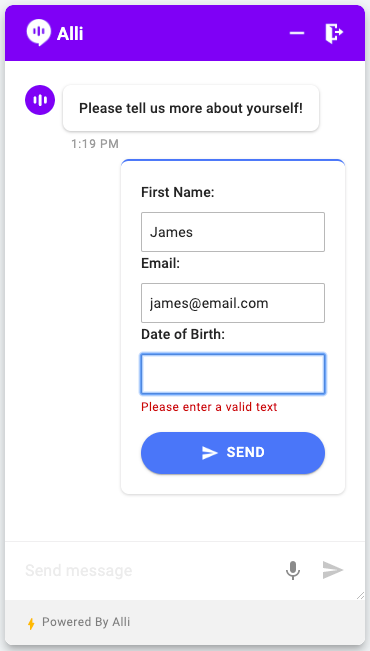The height and width of the screenshot is (651, 370).
Task: Activate microphone voice input
Action: coord(293,570)
